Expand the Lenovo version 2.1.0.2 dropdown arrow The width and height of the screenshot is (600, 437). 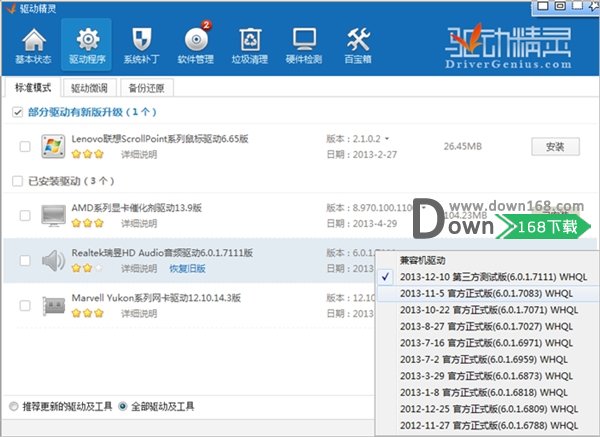(x=387, y=139)
